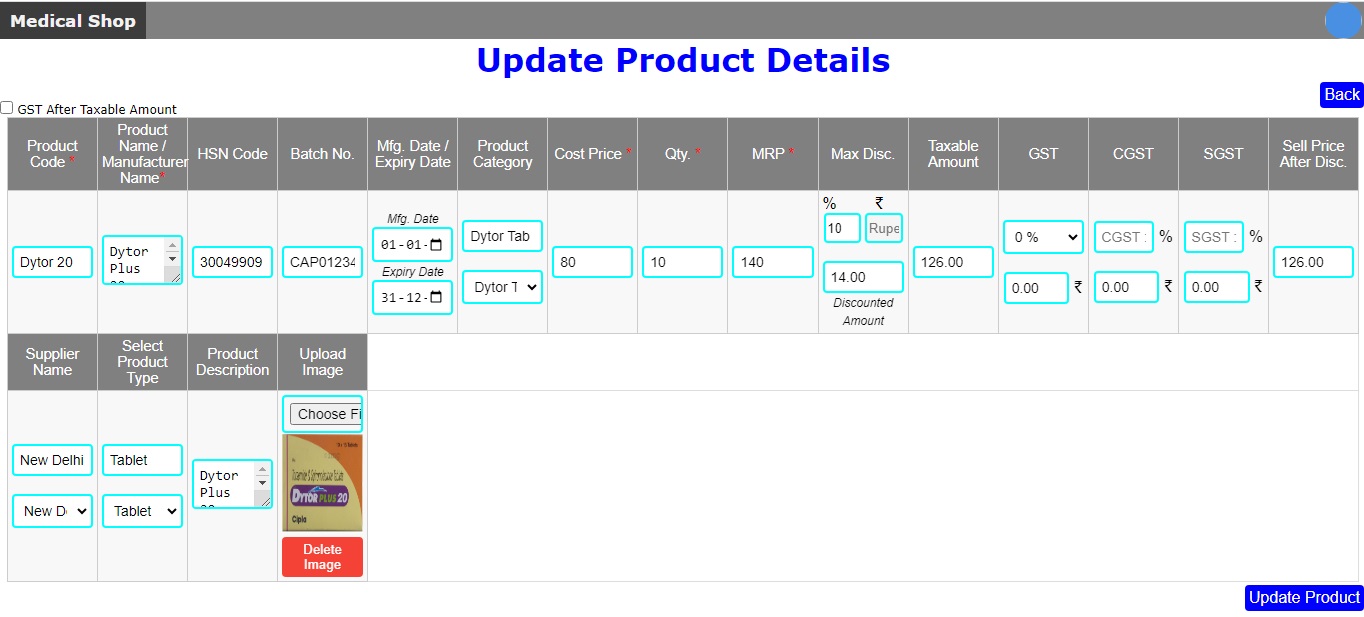
Task: Click the Choose File upload button
Action: (322, 414)
